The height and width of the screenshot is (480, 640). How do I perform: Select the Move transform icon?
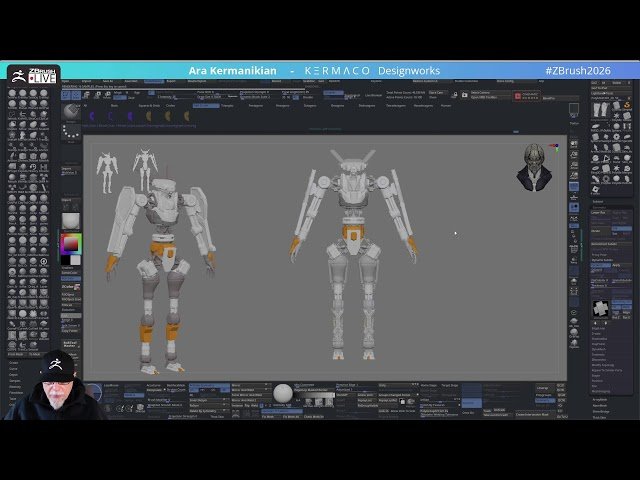[87, 96]
